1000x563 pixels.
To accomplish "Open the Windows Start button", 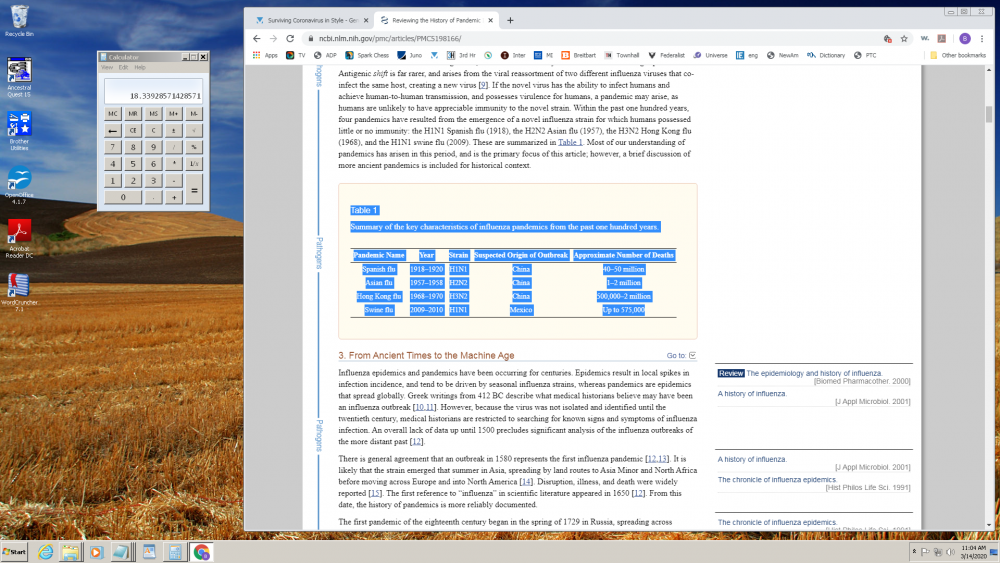I will 15,552.
